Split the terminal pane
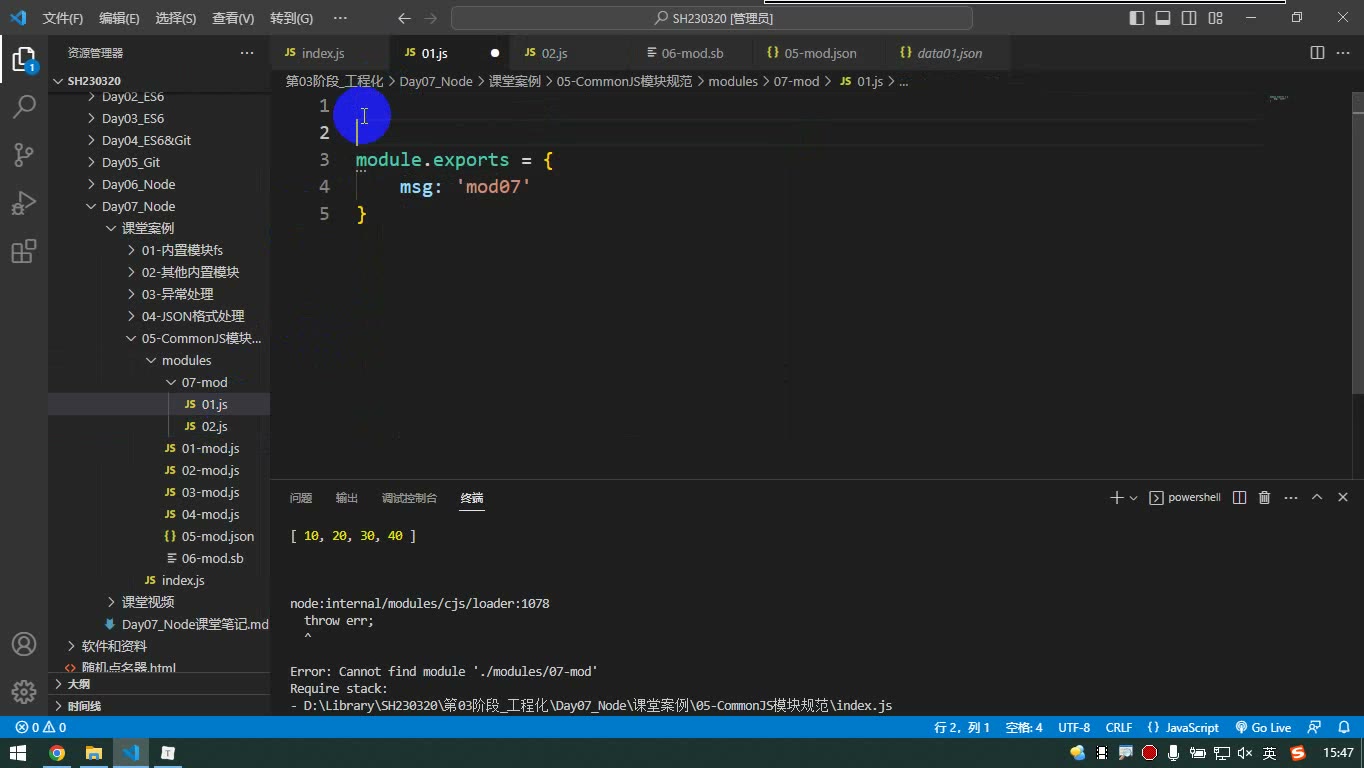 pos(1239,498)
